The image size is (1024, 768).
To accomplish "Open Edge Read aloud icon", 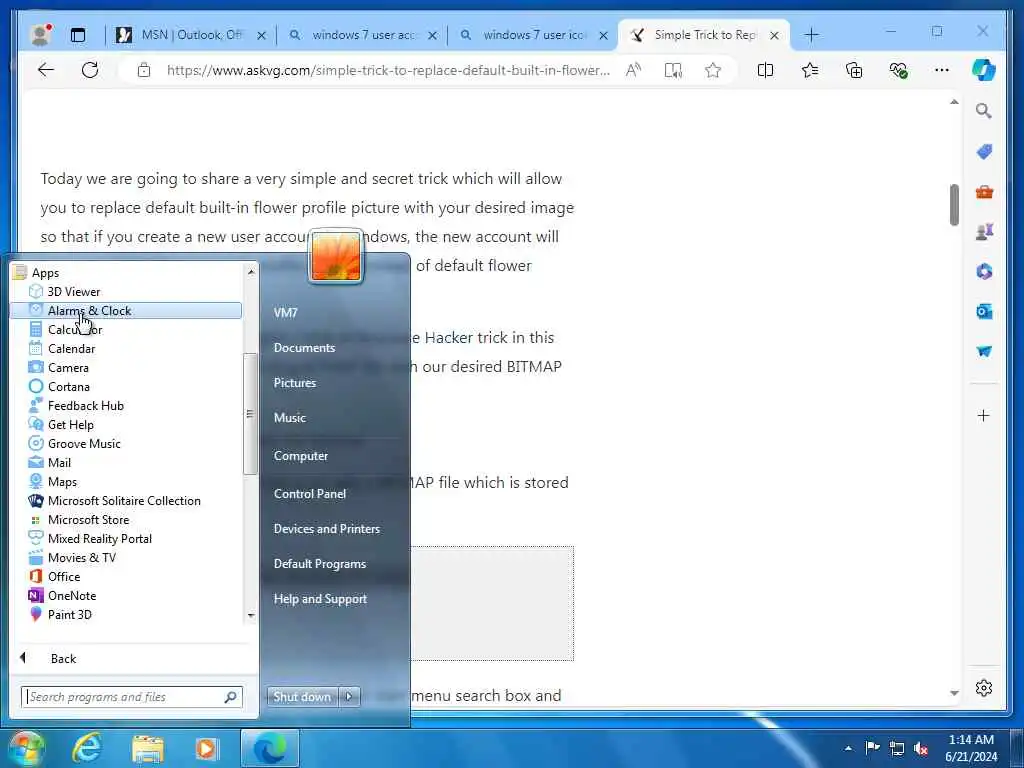I will click(x=633, y=70).
